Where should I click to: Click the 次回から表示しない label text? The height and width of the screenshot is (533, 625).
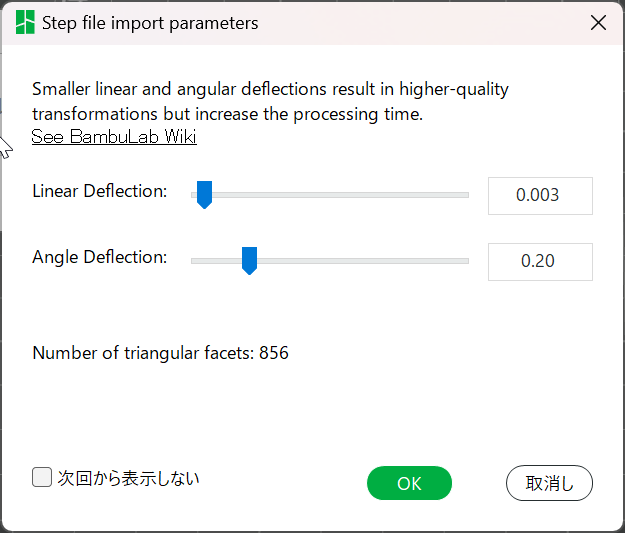point(128,478)
